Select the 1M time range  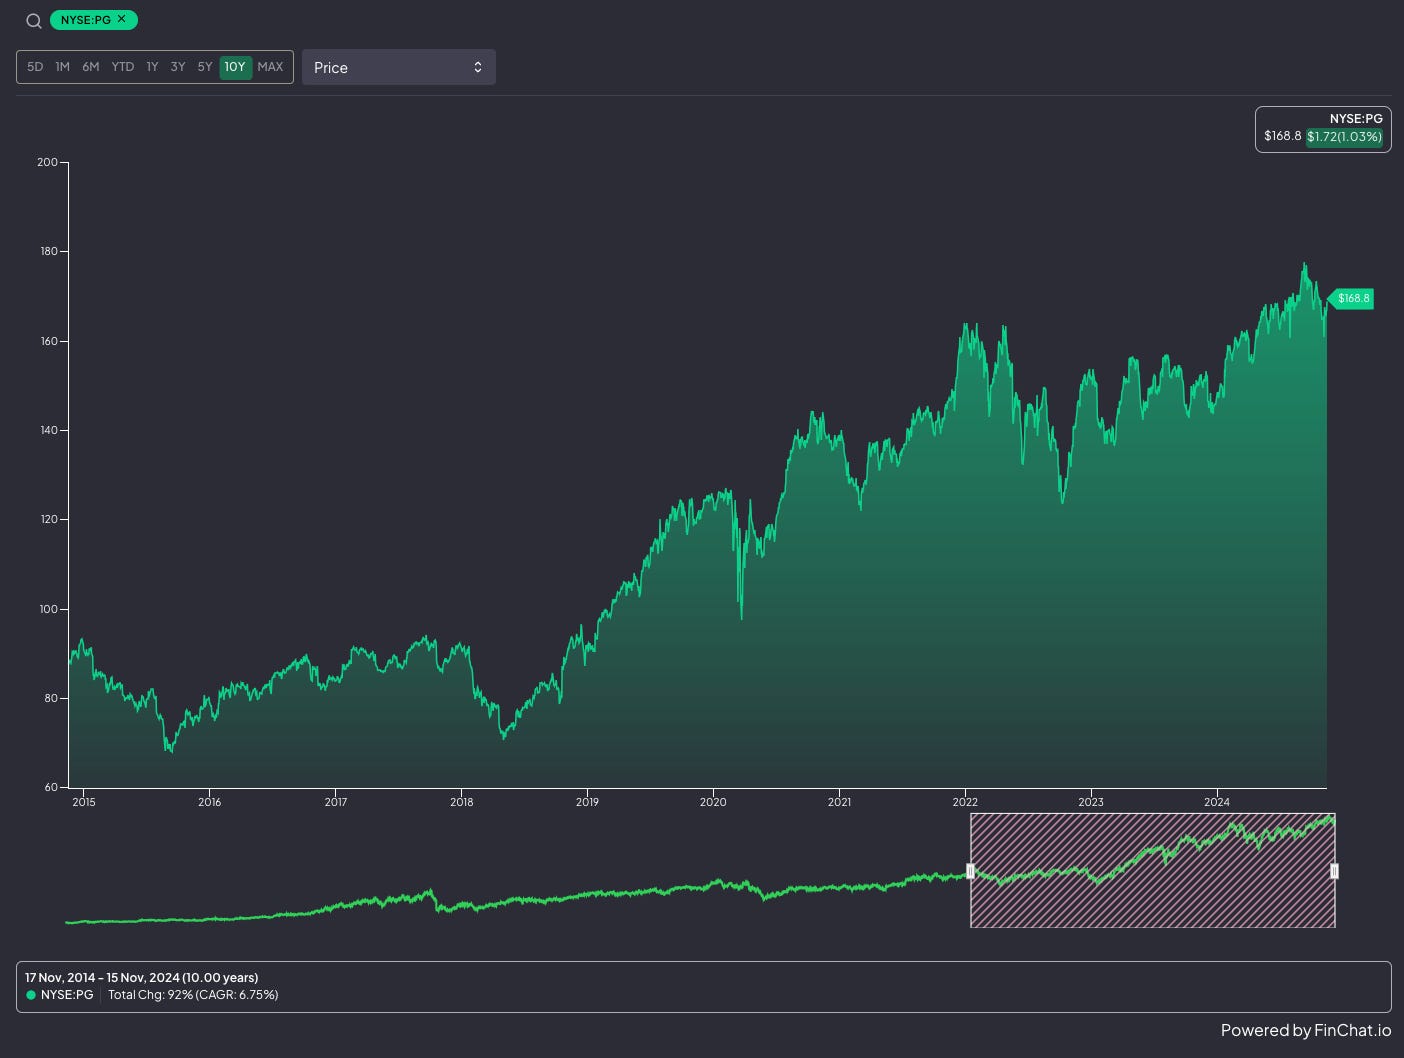[63, 67]
